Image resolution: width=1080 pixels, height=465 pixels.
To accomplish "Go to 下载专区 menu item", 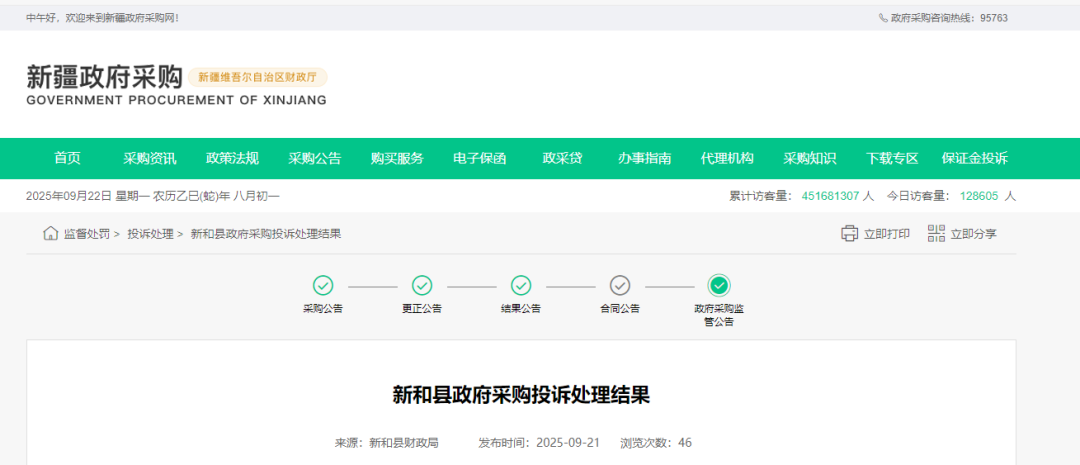I will point(892,158).
